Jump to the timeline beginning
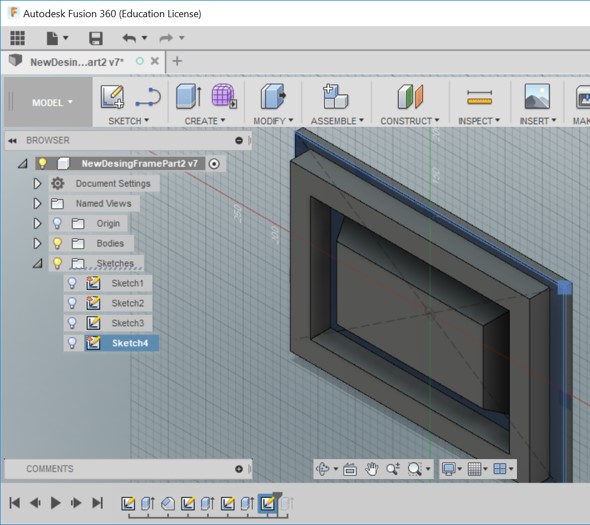This screenshot has width=590, height=525. [15, 503]
